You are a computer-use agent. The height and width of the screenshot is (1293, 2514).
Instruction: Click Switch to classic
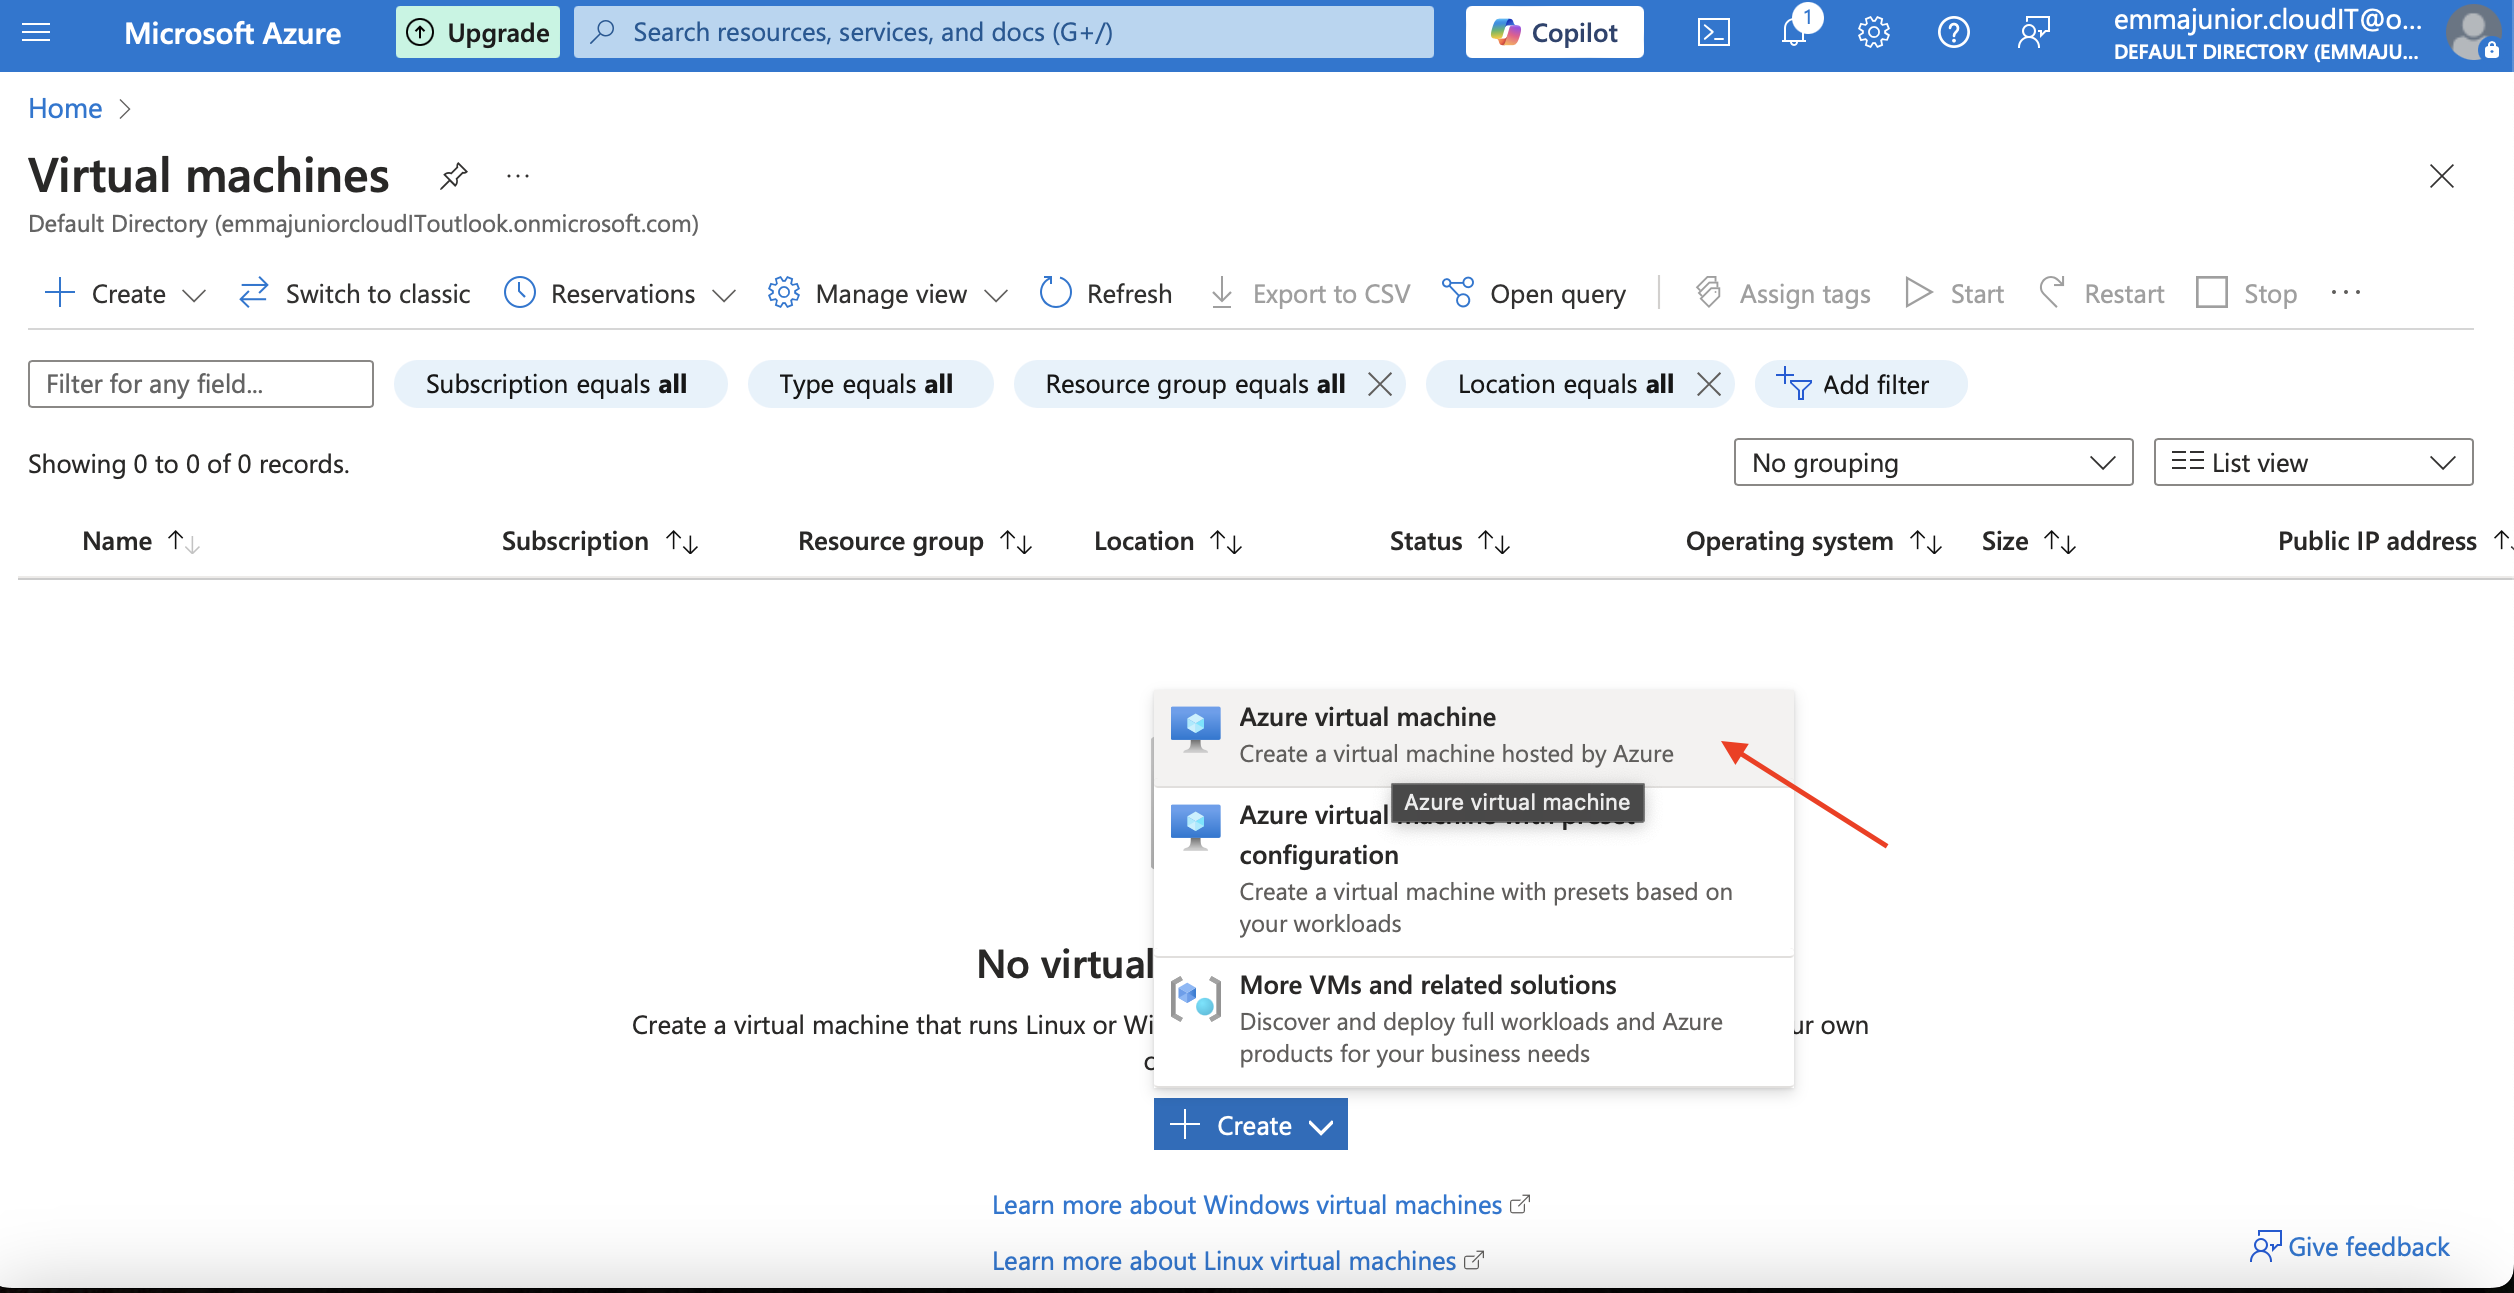click(x=354, y=293)
